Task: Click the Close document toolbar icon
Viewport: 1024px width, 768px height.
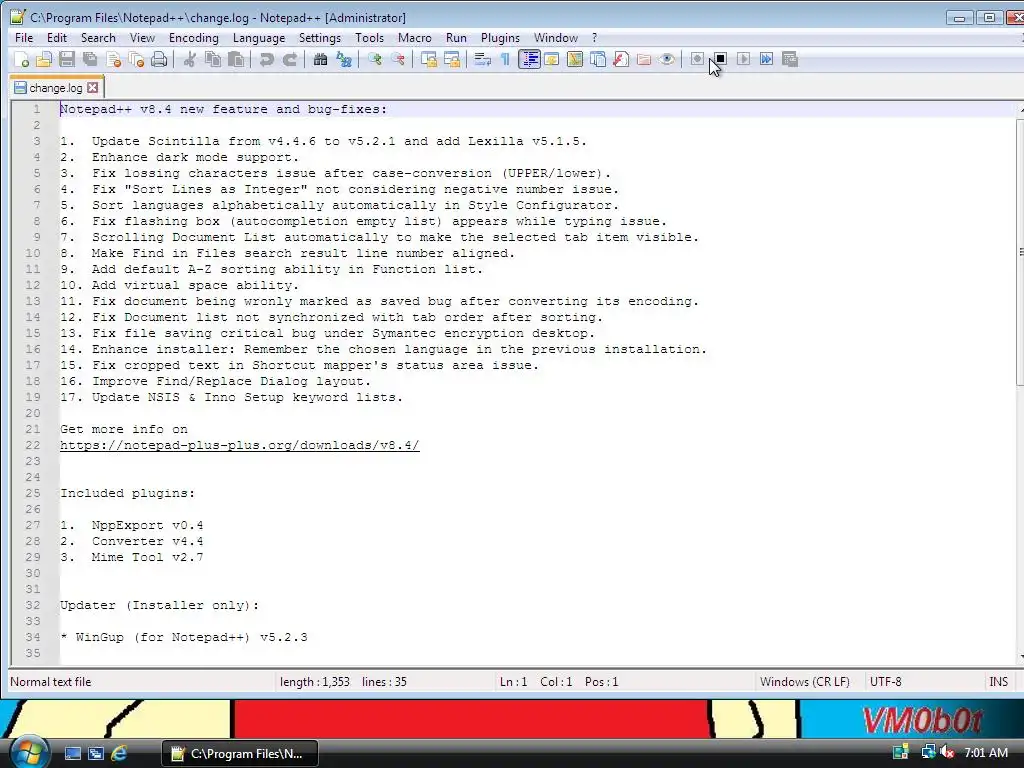Action: tap(114, 60)
